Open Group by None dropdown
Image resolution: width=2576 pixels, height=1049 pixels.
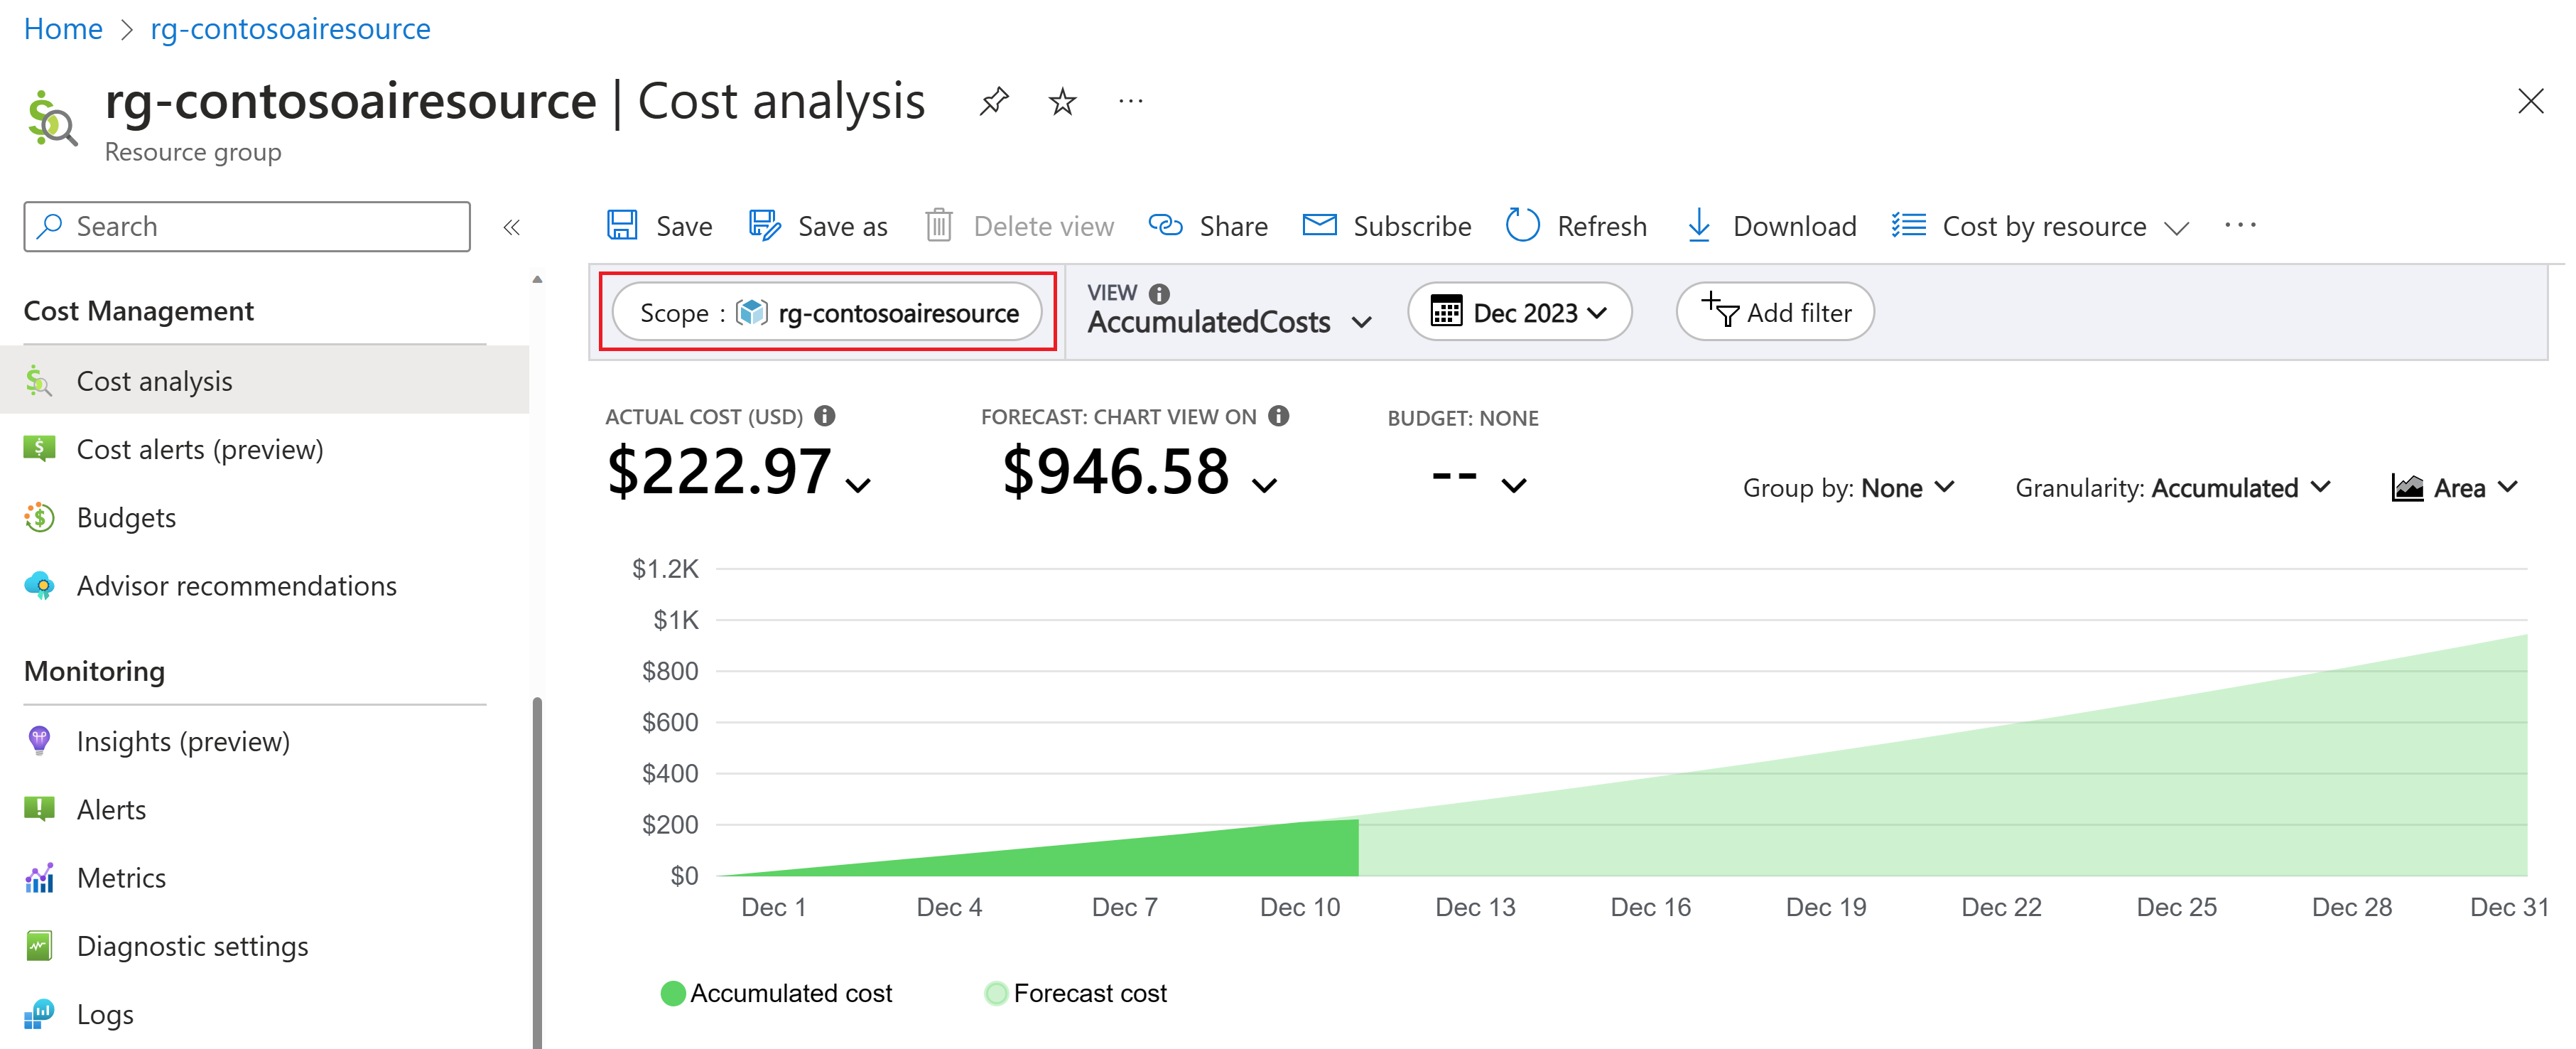[1848, 488]
